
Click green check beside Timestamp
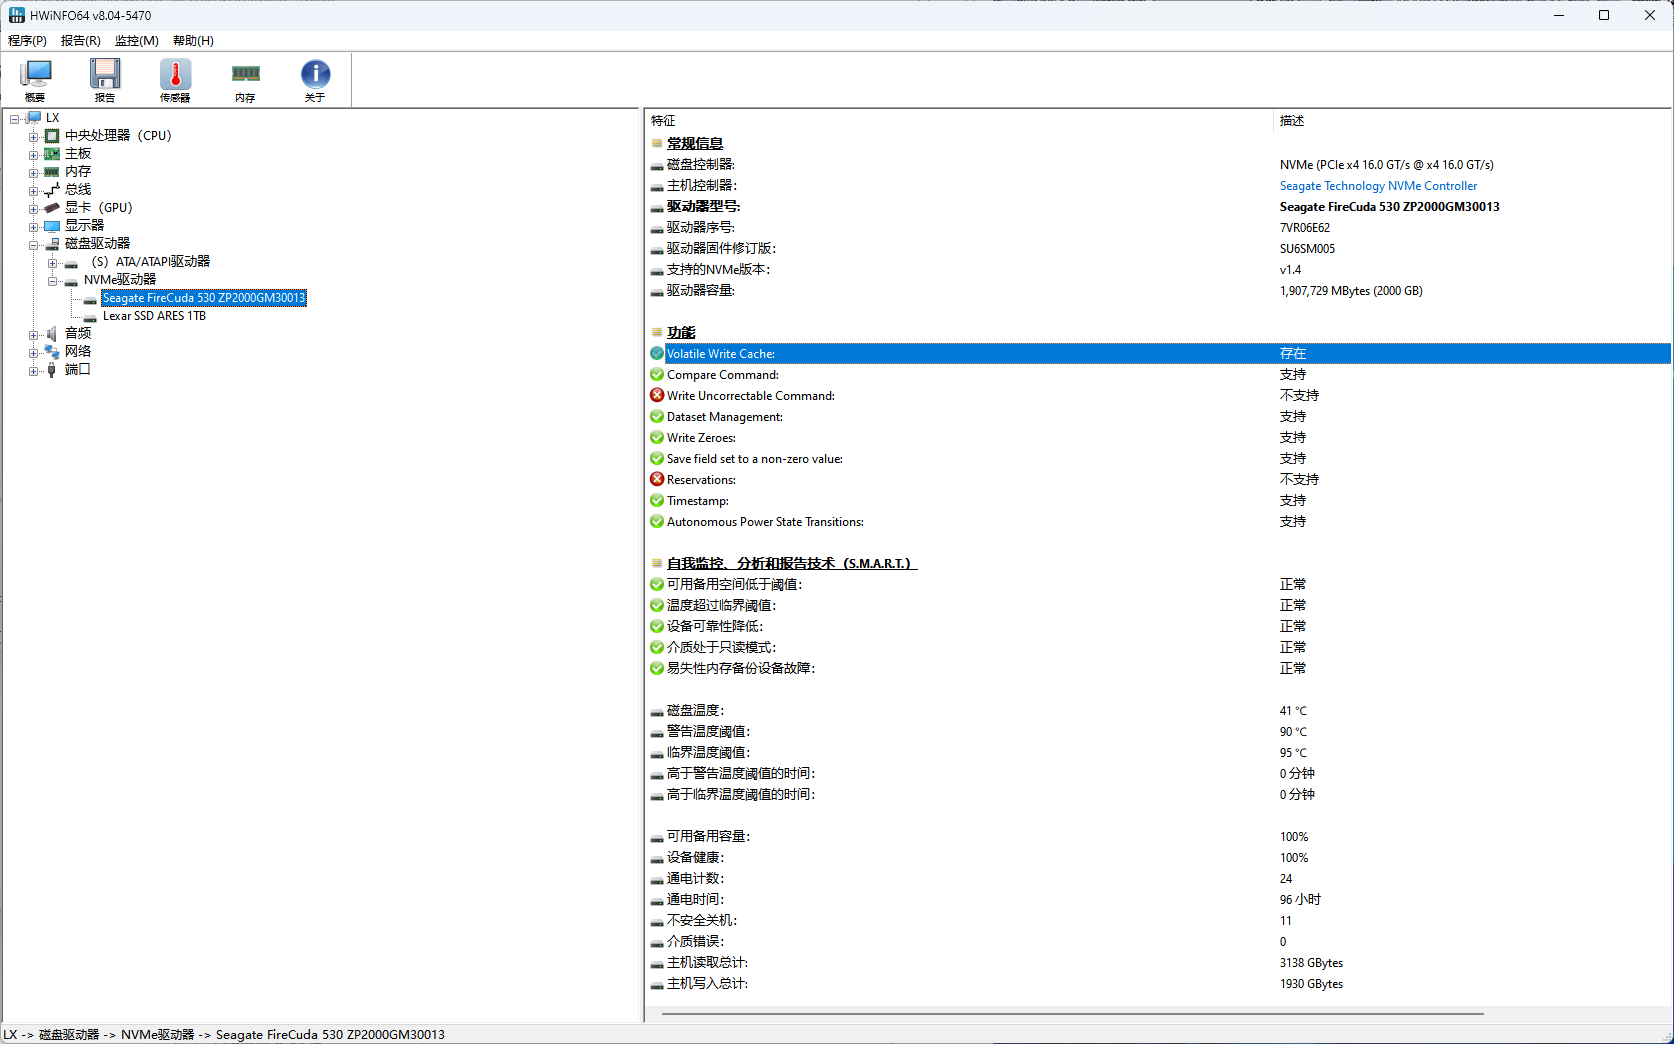pos(657,501)
